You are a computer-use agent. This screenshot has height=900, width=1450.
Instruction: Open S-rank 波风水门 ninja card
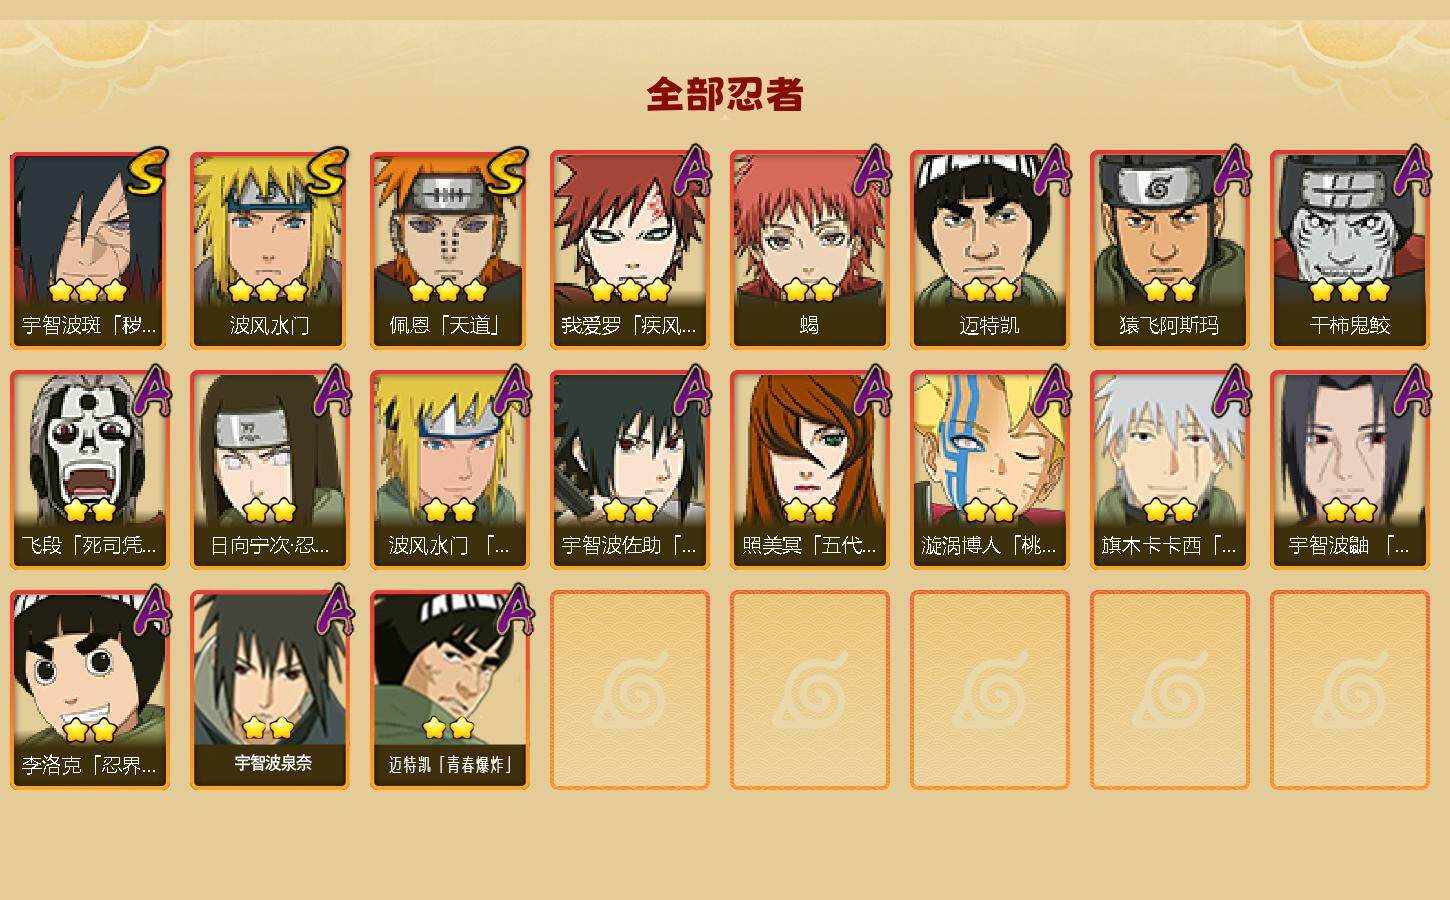(269, 250)
